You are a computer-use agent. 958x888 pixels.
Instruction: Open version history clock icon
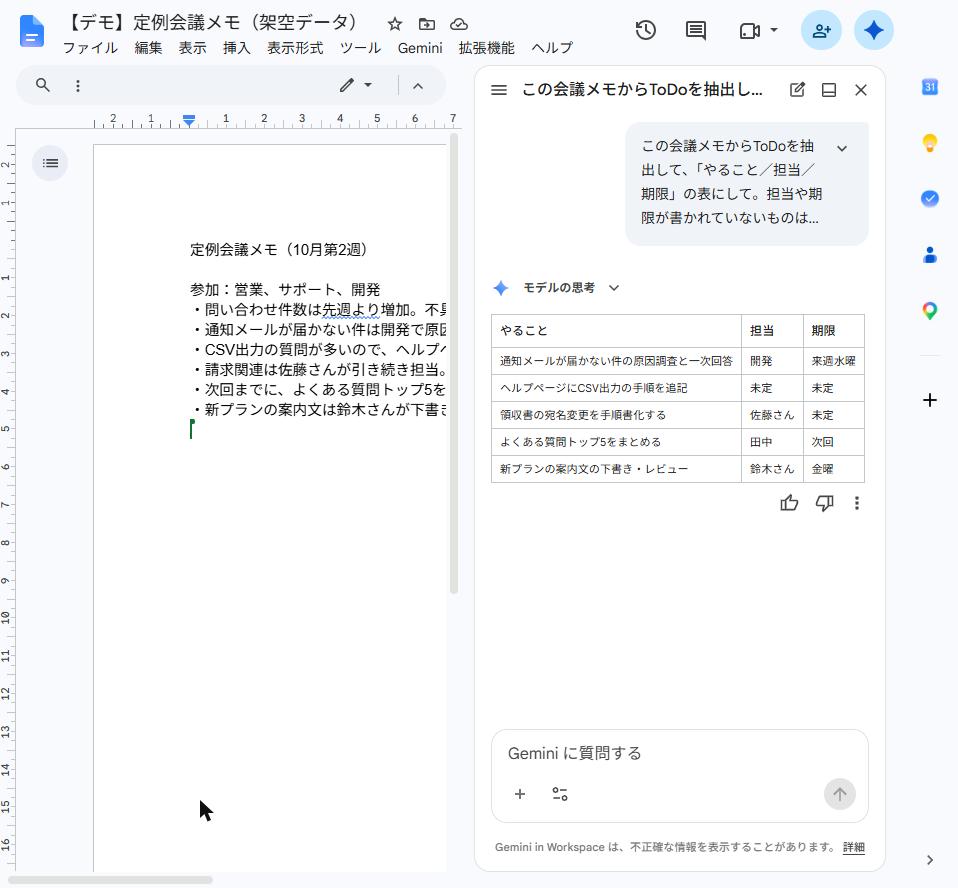pyautogui.click(x=645, y=30)
